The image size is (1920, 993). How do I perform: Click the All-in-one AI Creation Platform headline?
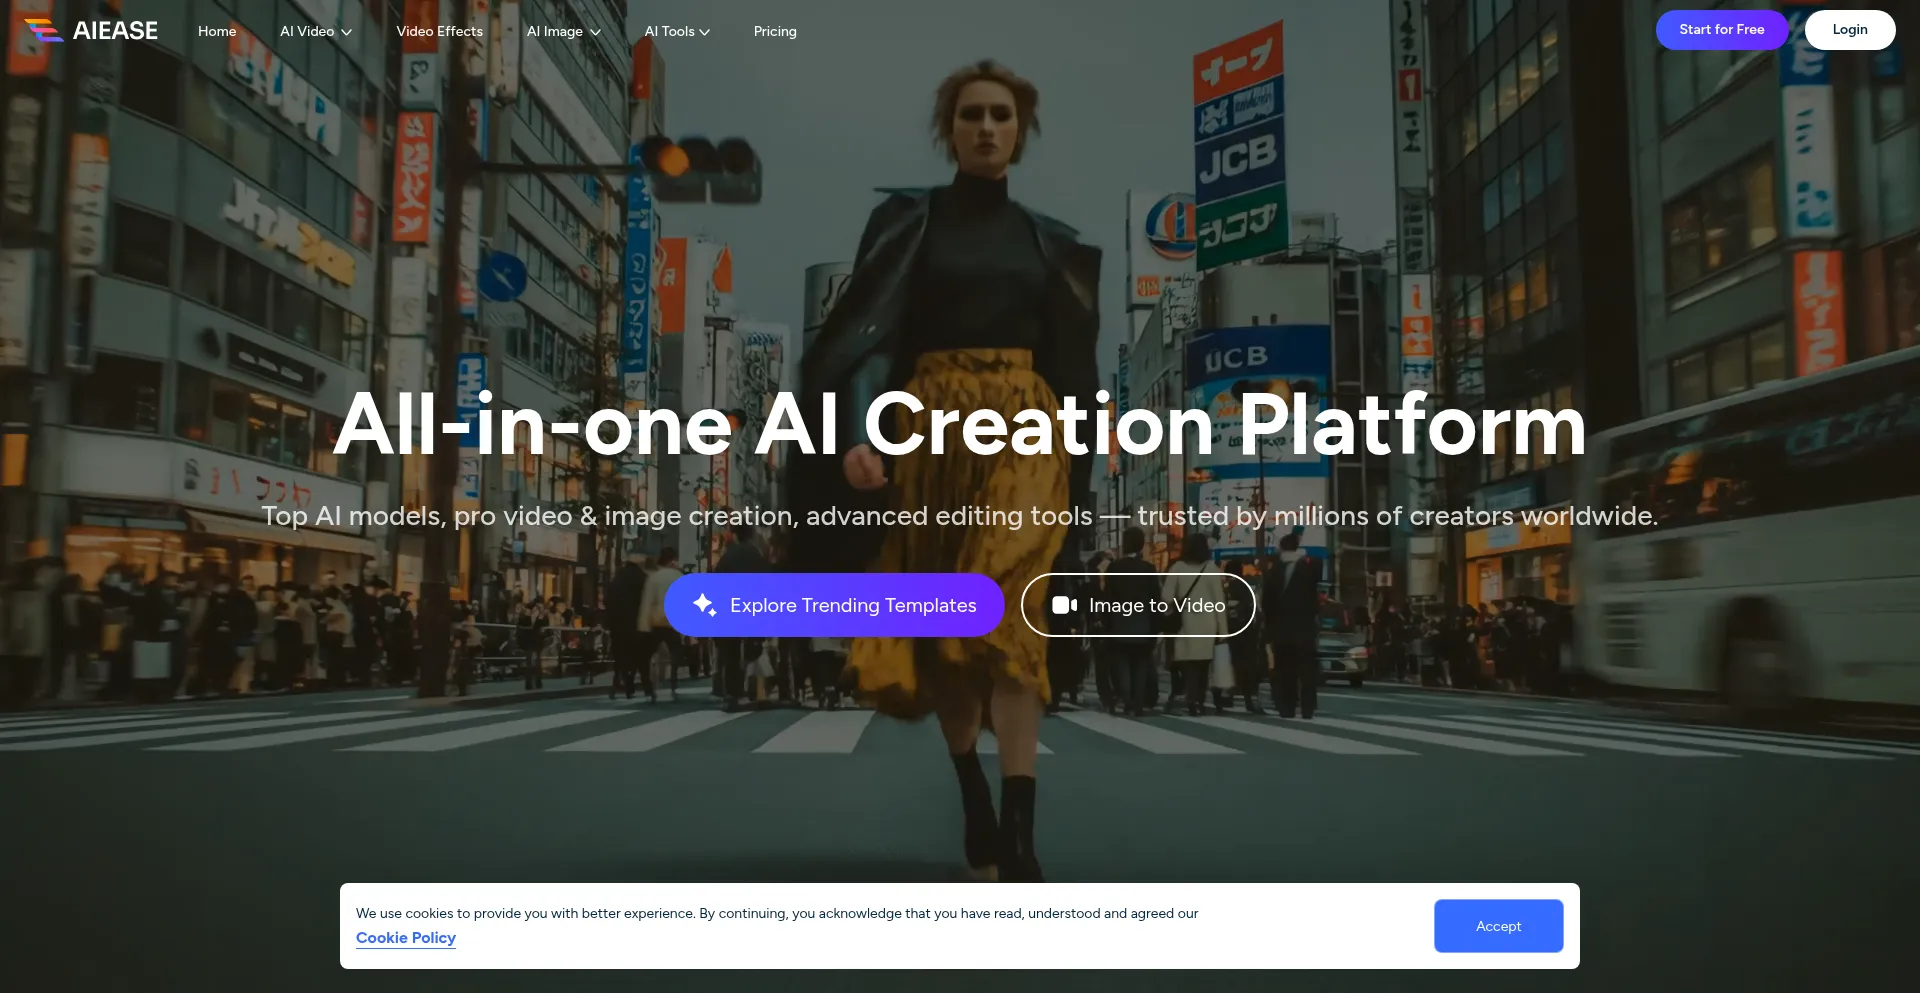pyautogui.click(x=960, y=426)
